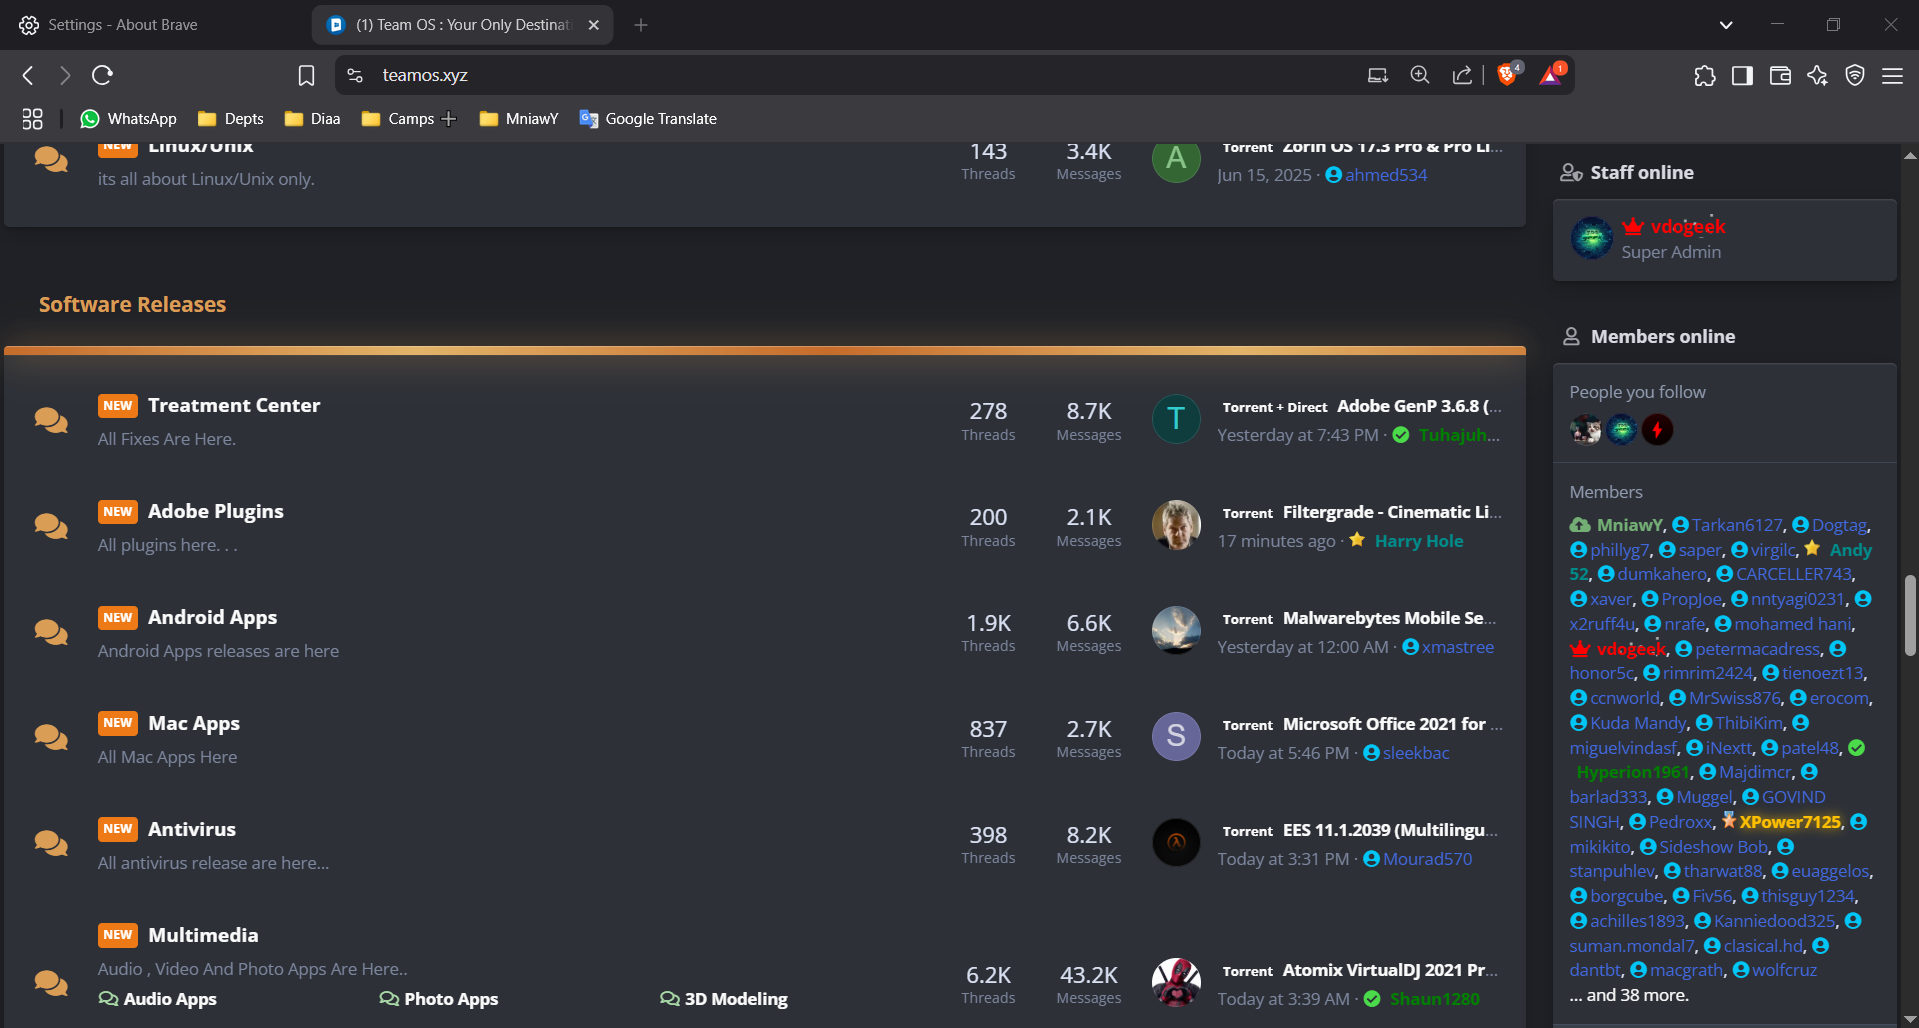1919x1028 pixels.
Task: Click the Software Releases category heading
Action: click(132, 304)
